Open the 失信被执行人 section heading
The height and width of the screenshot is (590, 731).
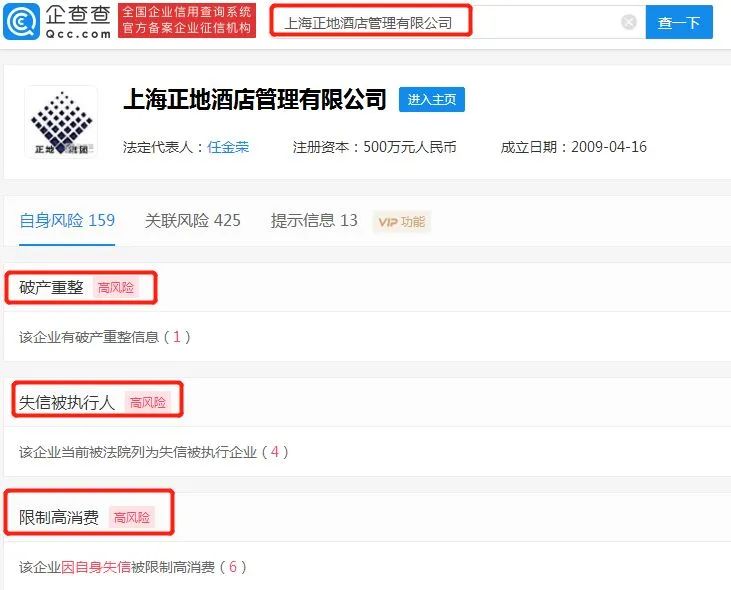pos(67,402)
